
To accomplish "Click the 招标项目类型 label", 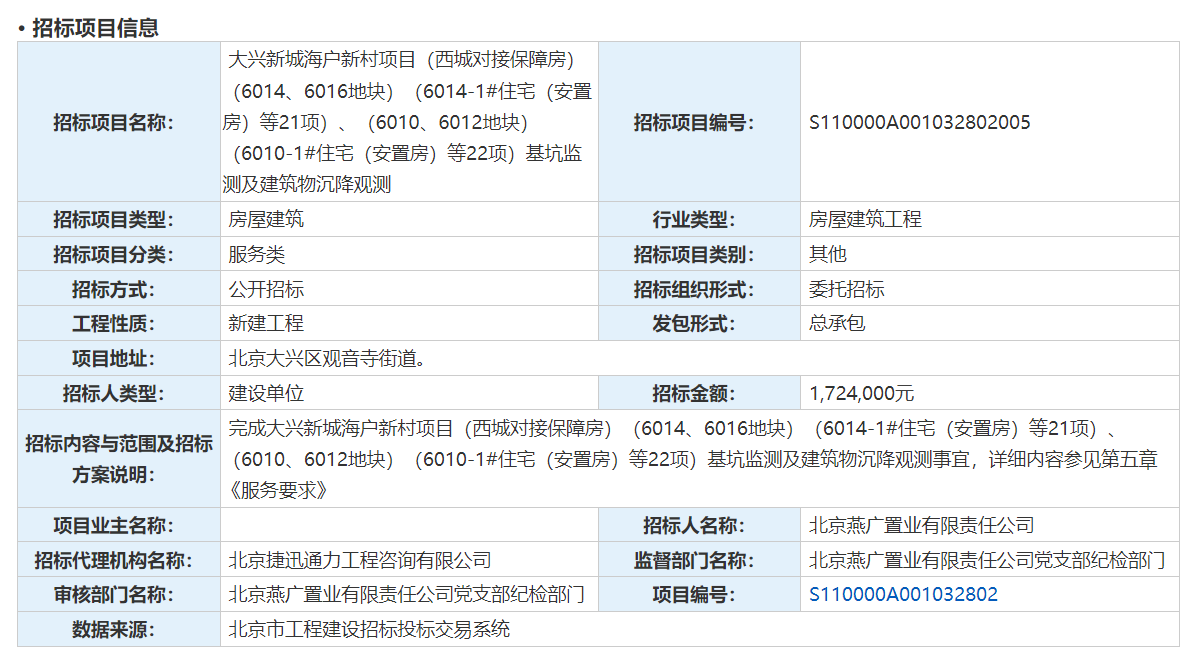I will pos(113,220).
